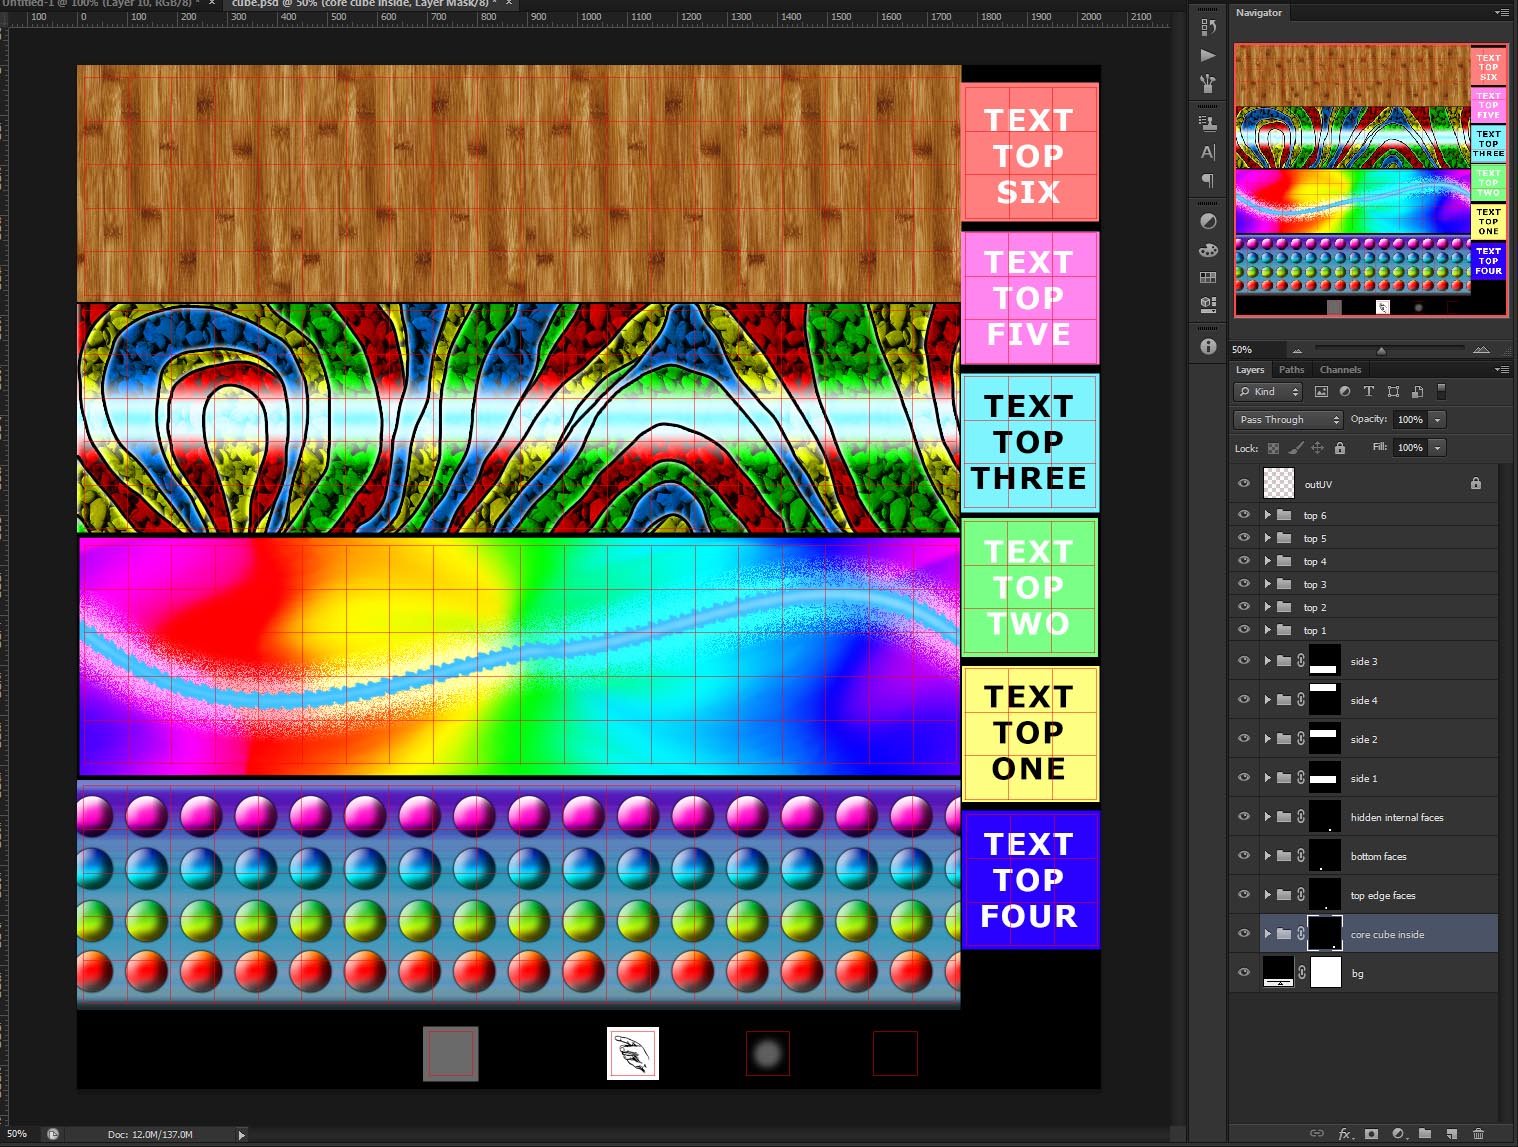The height and width of the screenshot is (1147, 1518).
Task: Toggle lock image pixels brush icon
Action: 1295,448
